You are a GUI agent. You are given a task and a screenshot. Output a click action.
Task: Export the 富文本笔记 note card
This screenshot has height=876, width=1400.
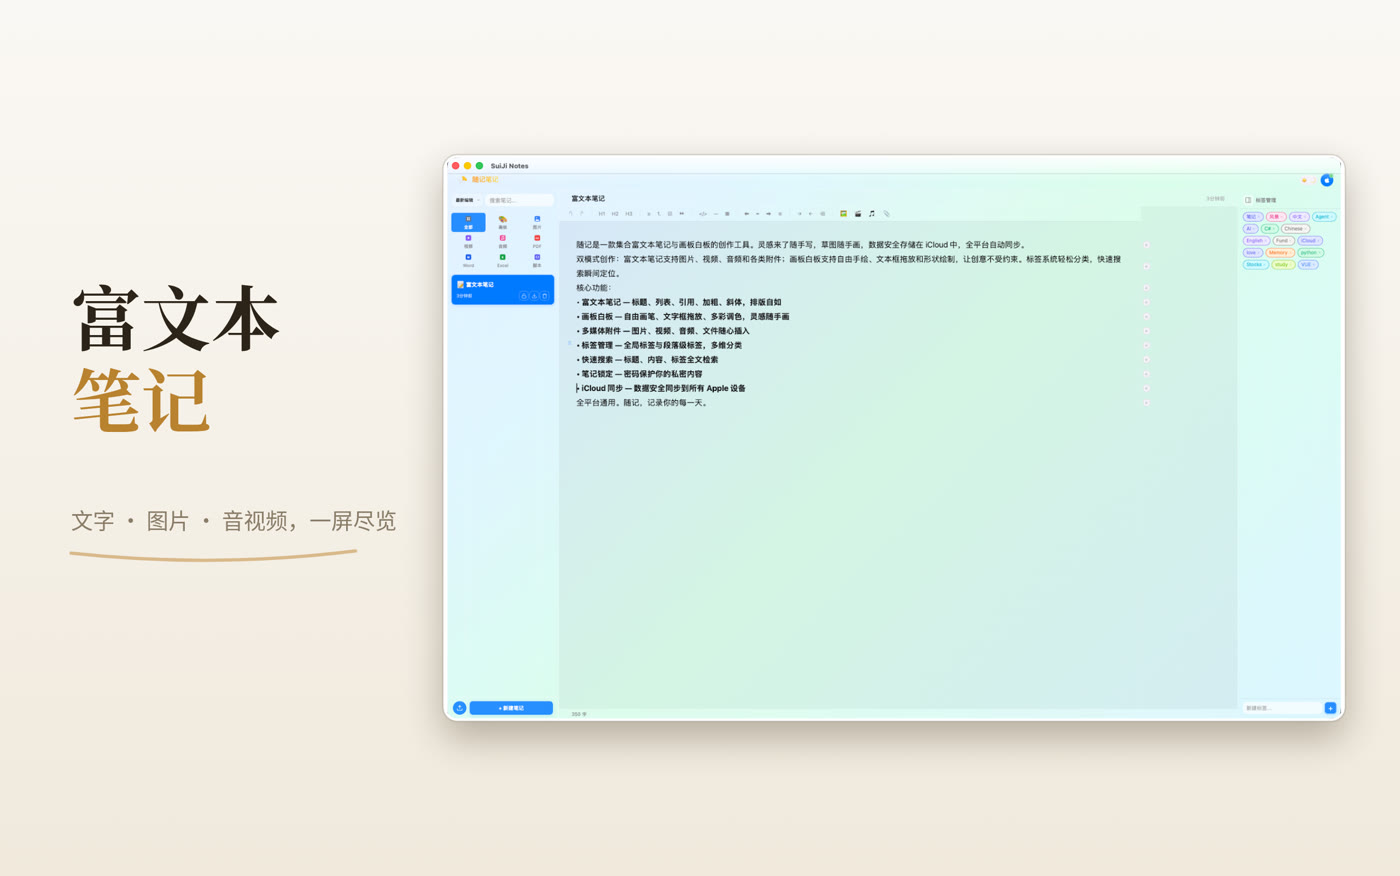point(534,296)
